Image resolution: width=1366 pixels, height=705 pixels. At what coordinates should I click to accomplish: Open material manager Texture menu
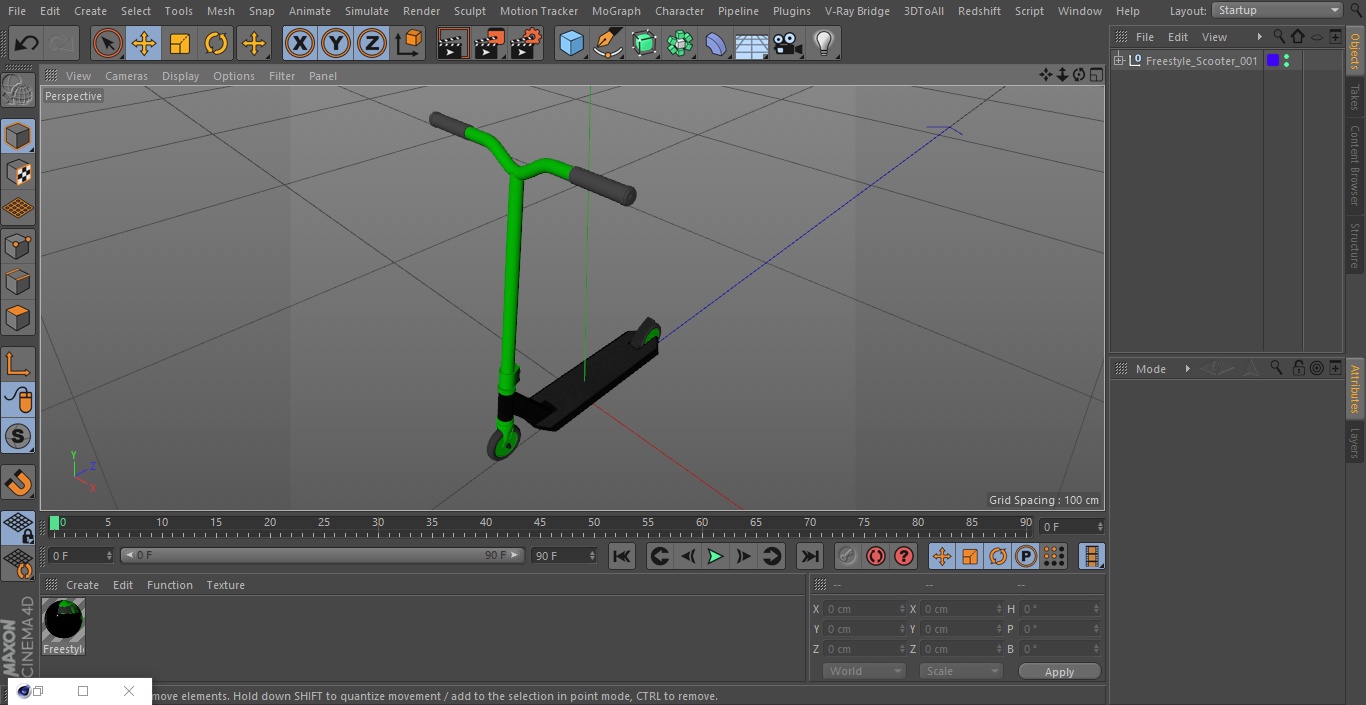coord(226,585)
